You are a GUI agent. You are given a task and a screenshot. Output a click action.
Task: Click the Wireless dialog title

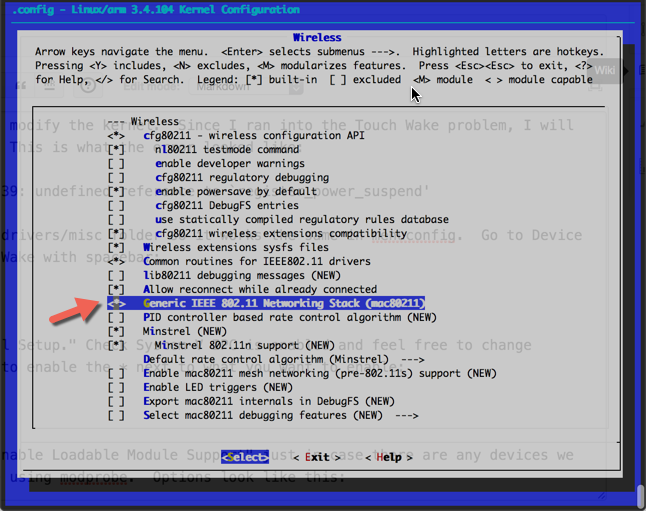click(x=317, y=38)
